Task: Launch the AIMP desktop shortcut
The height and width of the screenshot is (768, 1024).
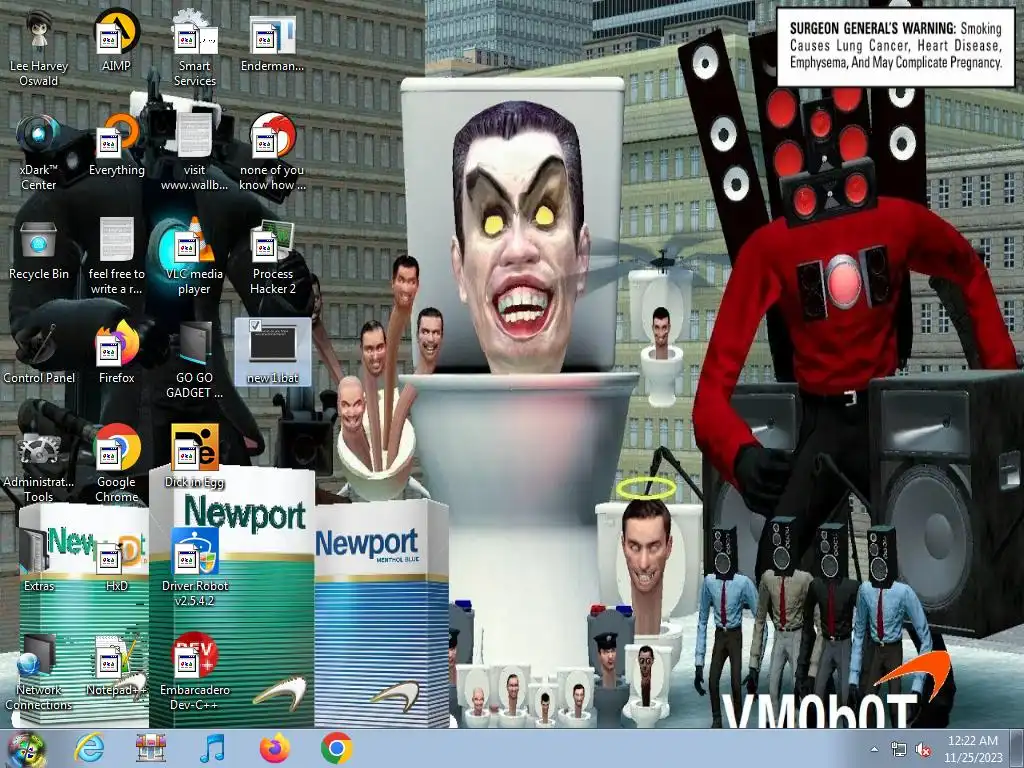Action: tap(116, 41)
